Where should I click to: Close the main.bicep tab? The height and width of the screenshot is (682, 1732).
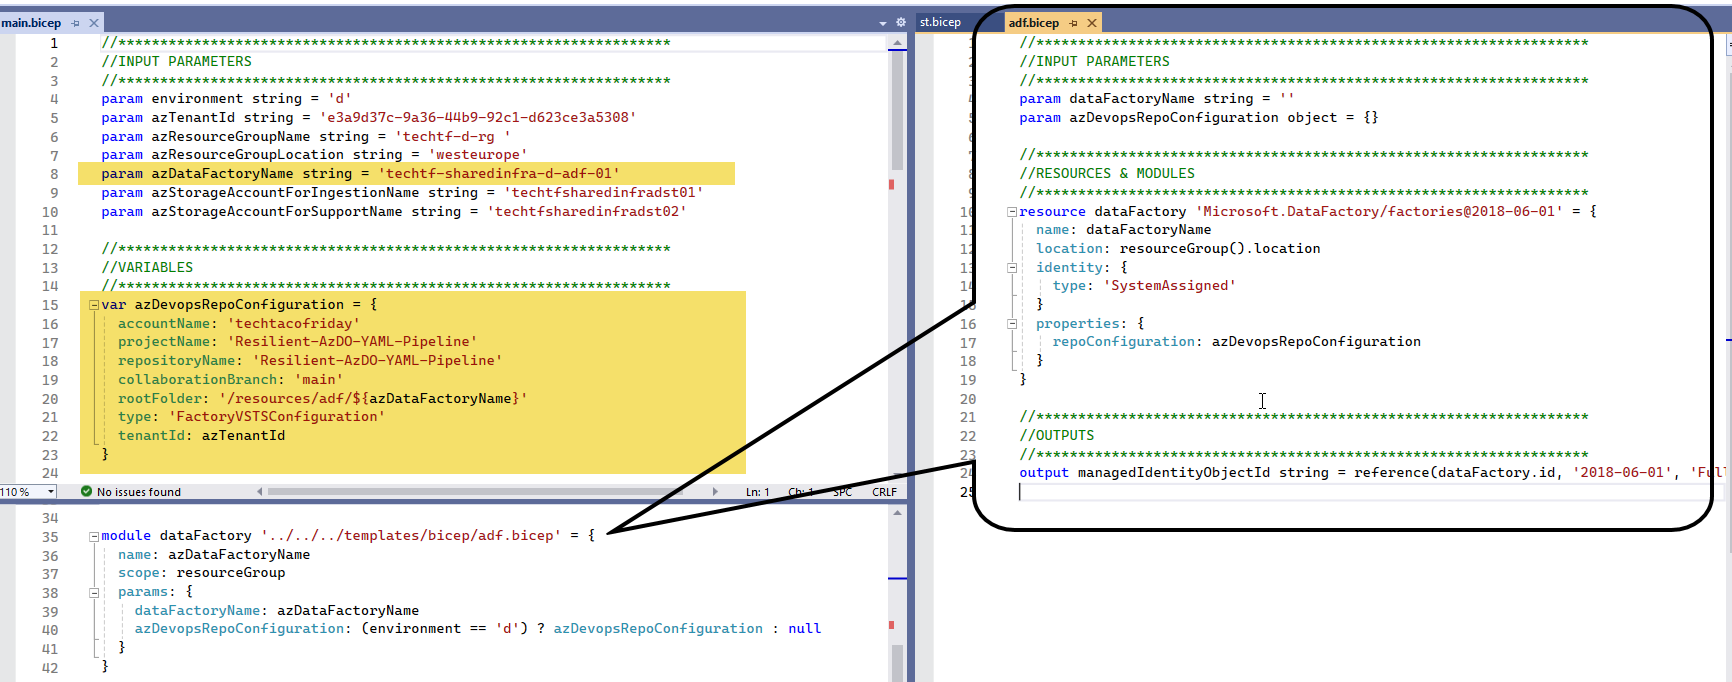[x=94, y=23]
